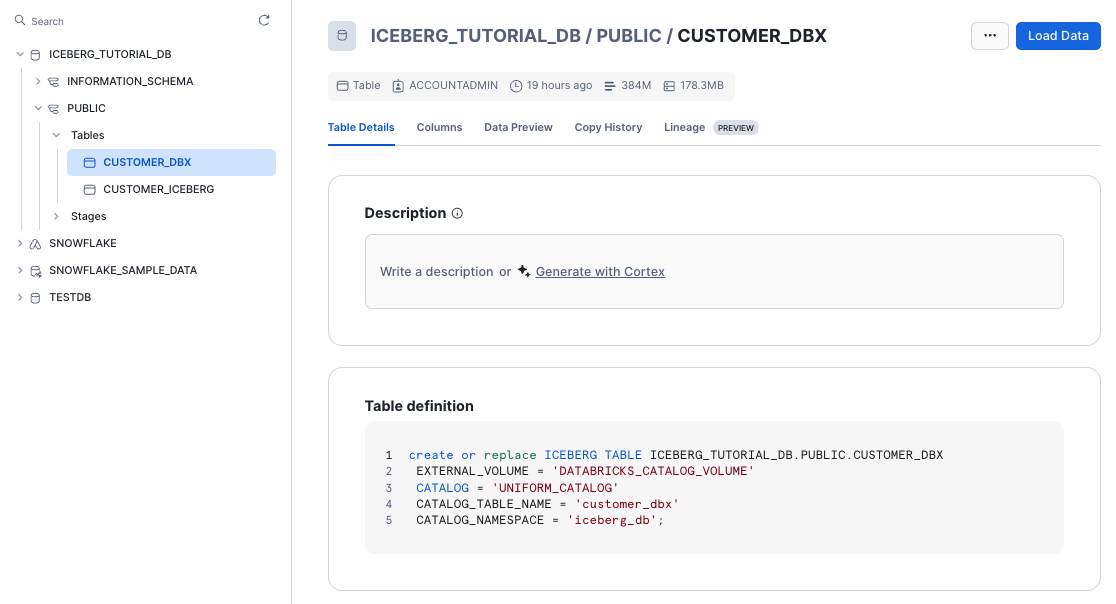Click the Cortex sparkle icon
Image resolution: width=1116 pixels, height=604 pixels.
[x=523, y=271]
